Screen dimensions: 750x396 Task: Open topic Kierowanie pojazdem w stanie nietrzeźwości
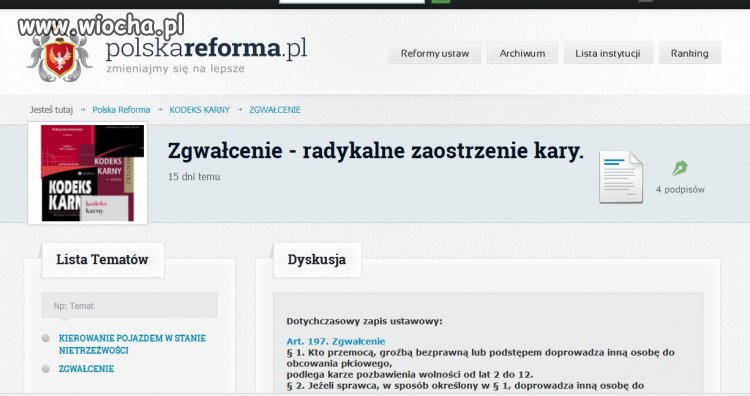132,344
